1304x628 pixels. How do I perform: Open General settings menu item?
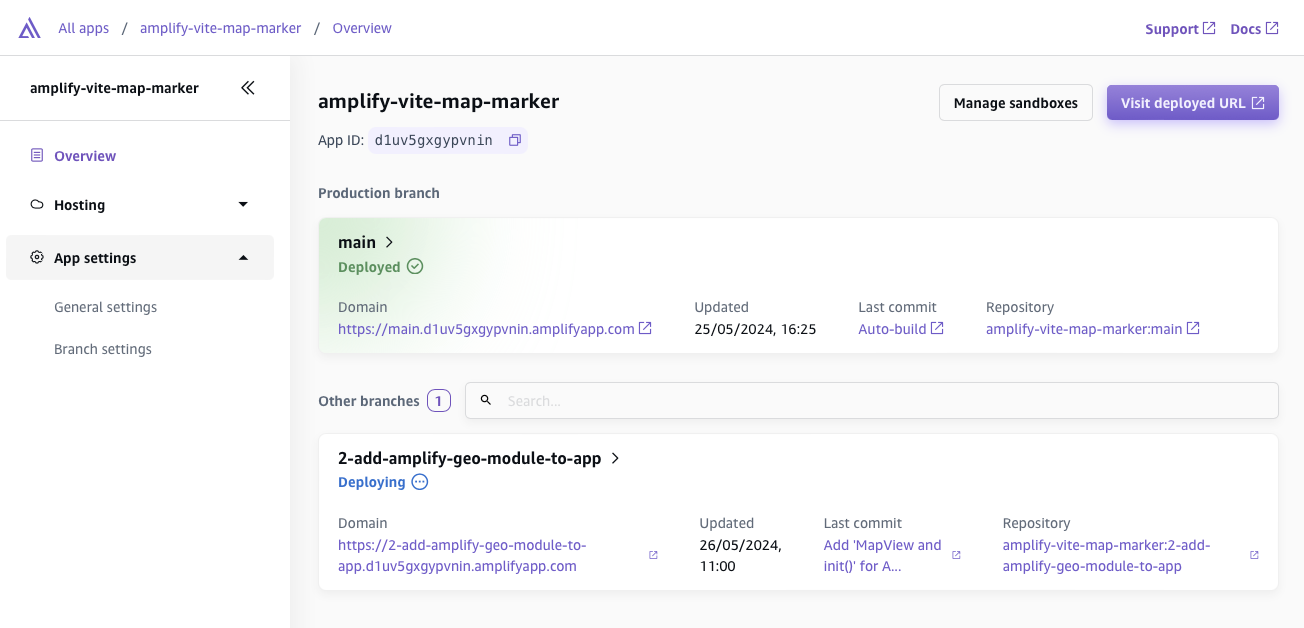pyautogui.click(x=105, y=307)
